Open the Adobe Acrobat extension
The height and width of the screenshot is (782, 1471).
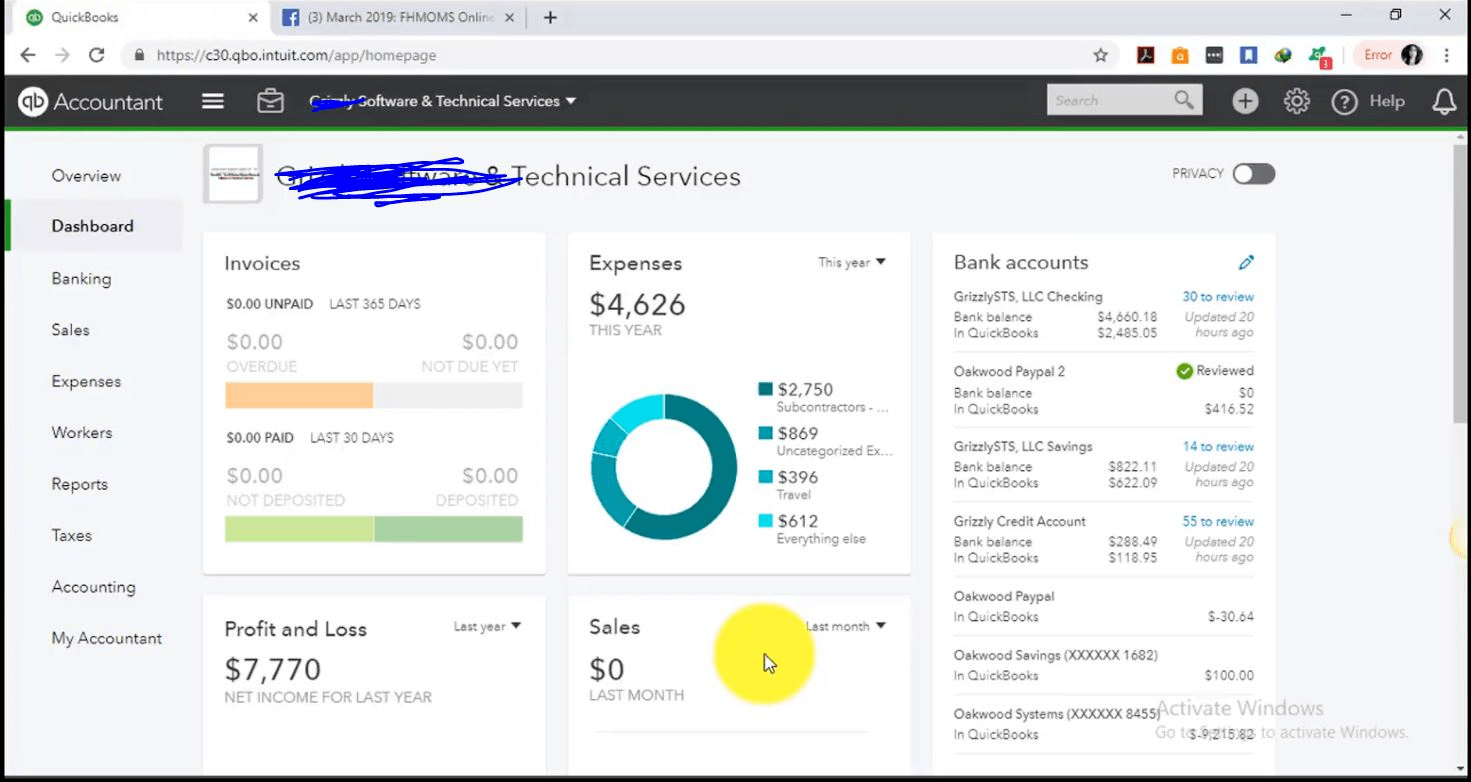point(1146,55)
